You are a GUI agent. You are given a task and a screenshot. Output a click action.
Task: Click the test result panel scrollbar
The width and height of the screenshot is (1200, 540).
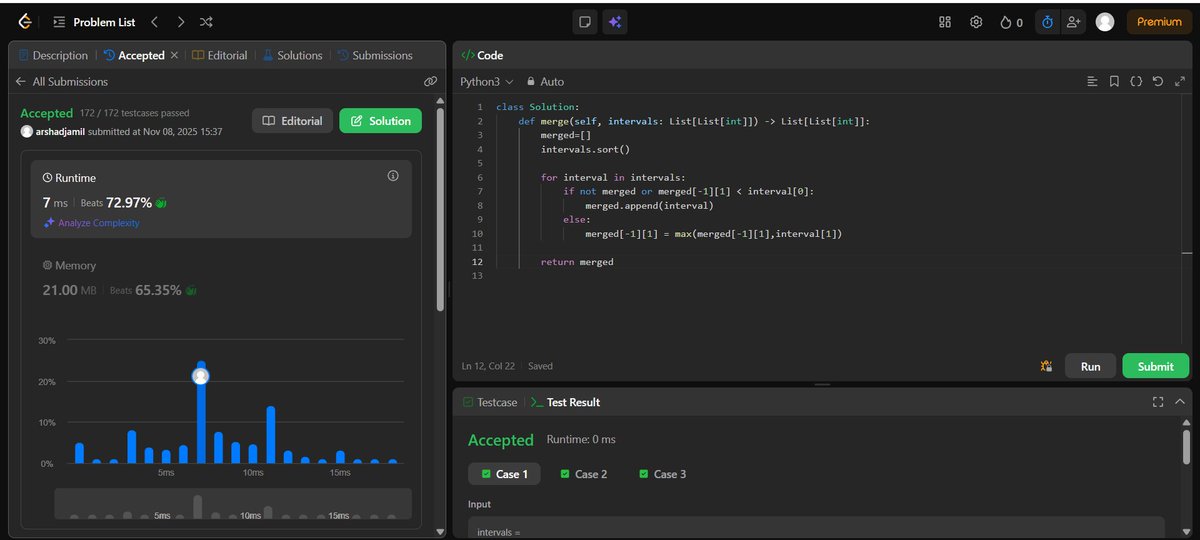tap(1186, 448)
